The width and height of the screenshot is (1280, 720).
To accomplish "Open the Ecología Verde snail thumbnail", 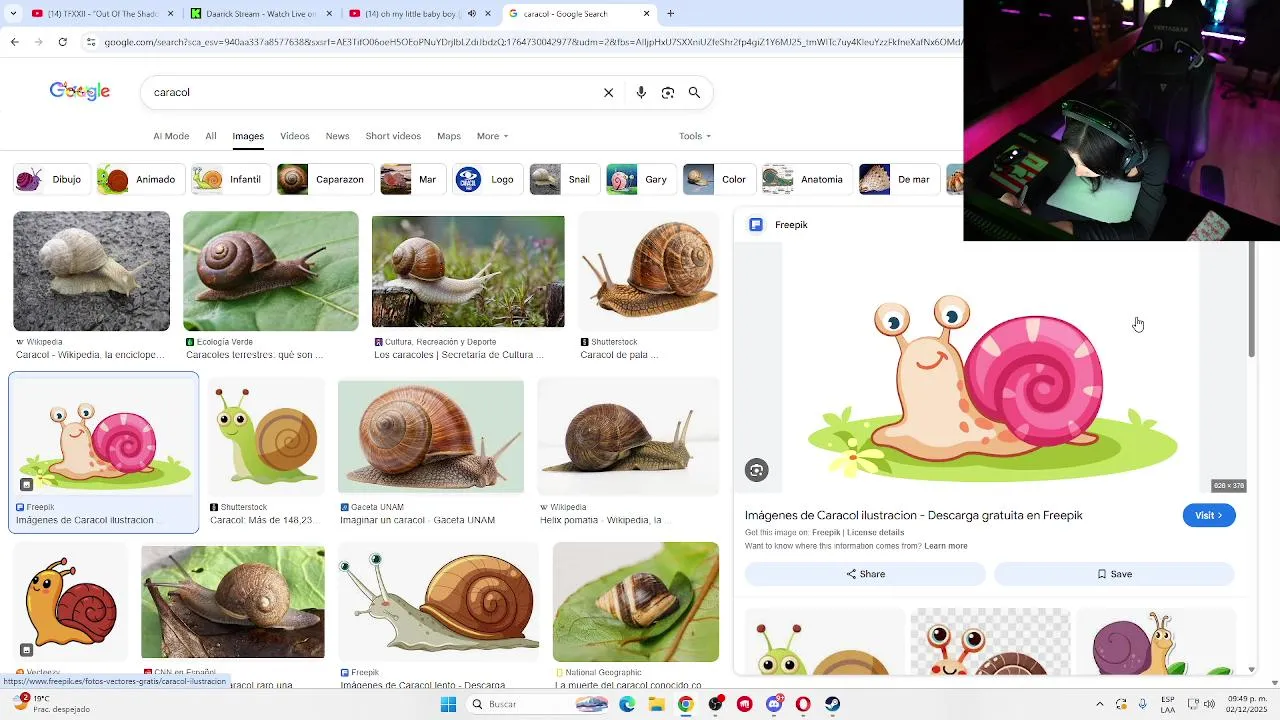I will click(x=271, y=271).
